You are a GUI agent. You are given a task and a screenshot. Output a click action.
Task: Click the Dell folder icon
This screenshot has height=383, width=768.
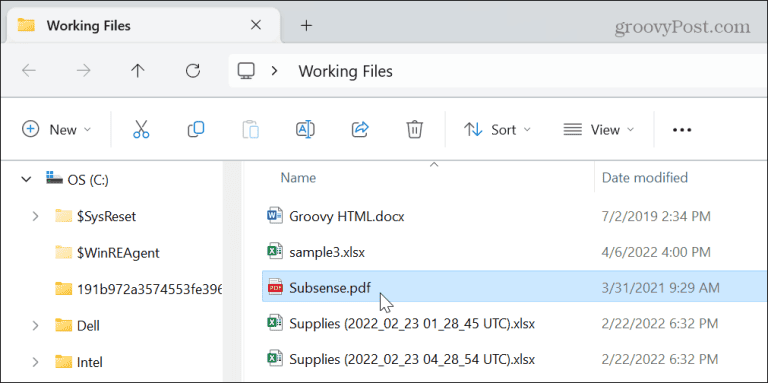tap(64, 325)
